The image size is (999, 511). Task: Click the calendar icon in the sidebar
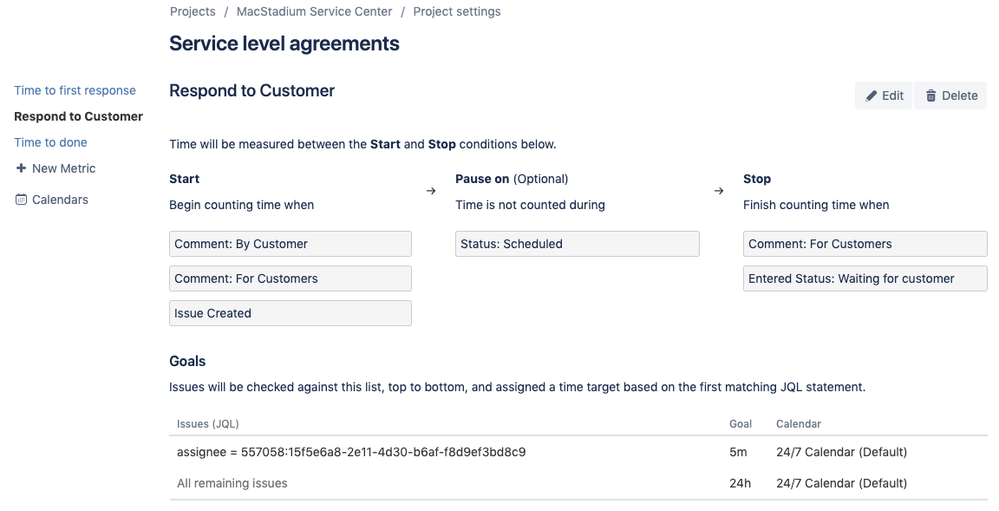[x=21, y=200]
